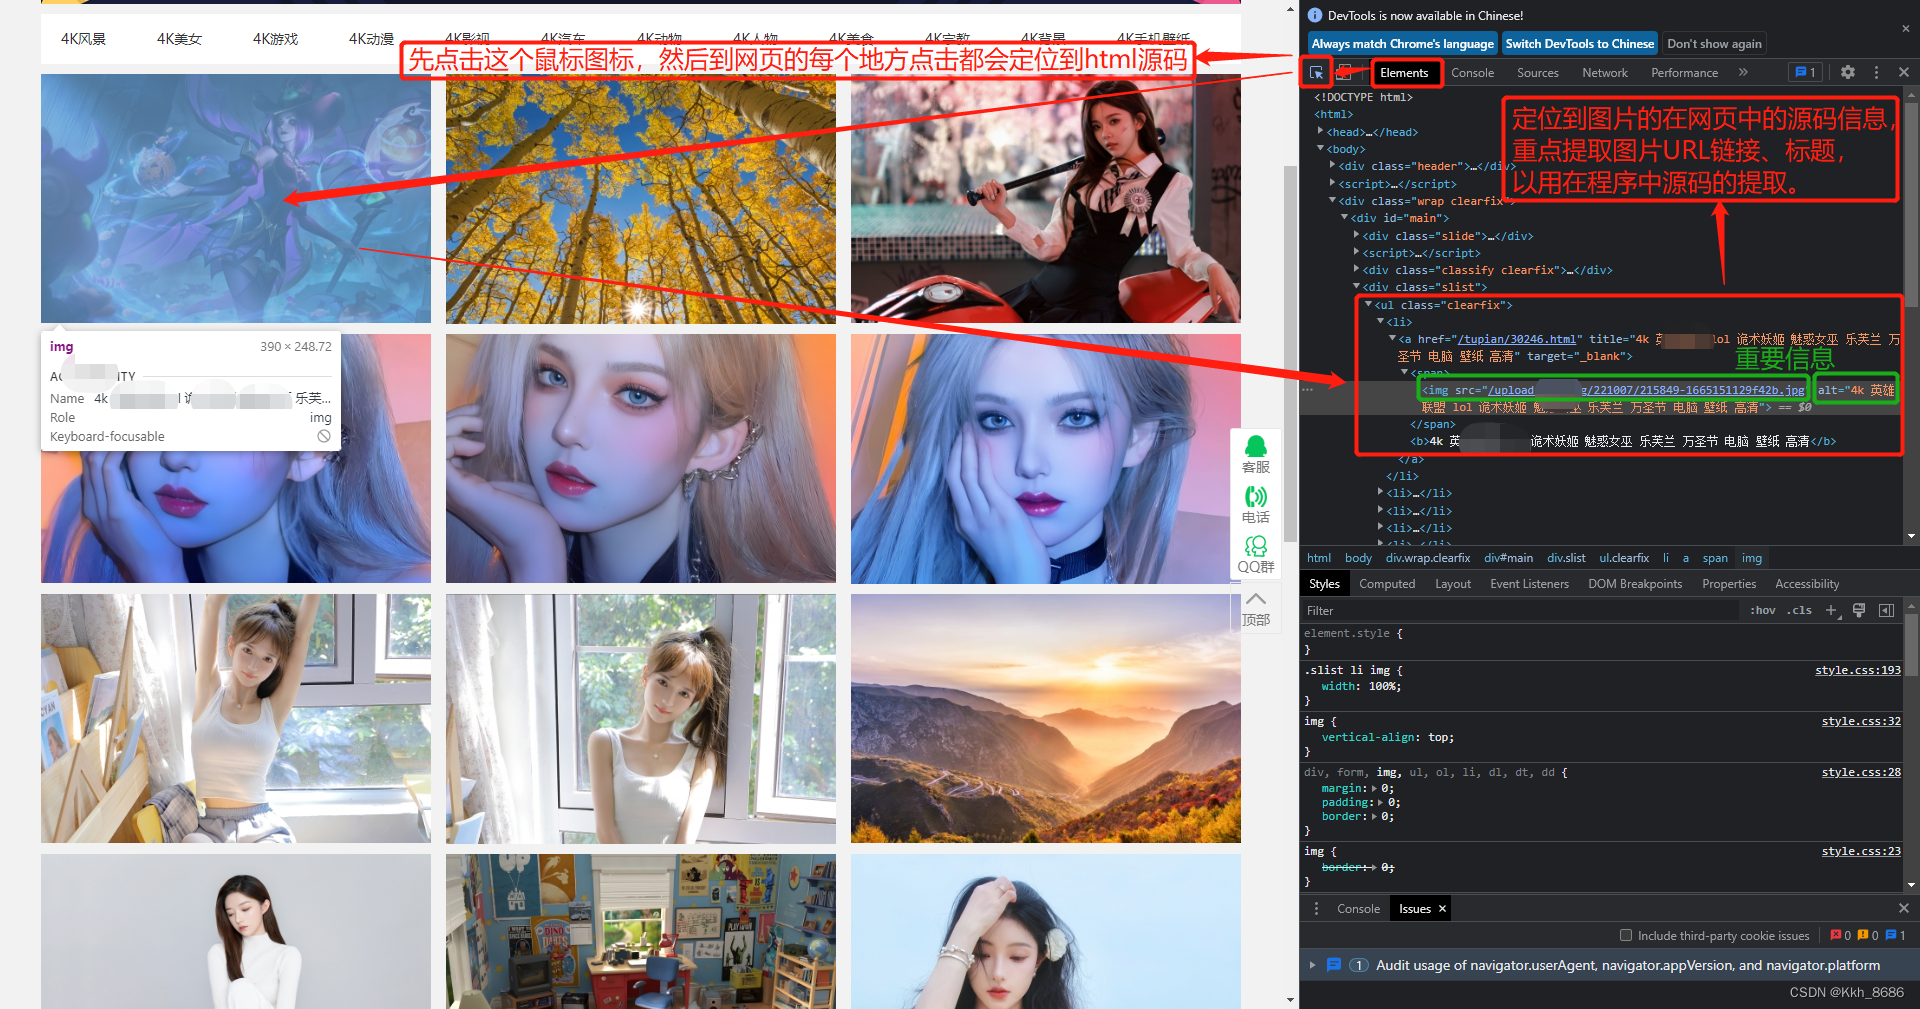This screenshot has width=1920, height=1009.
Task: Open DevTools settings gear
Action: point(1848,72)
